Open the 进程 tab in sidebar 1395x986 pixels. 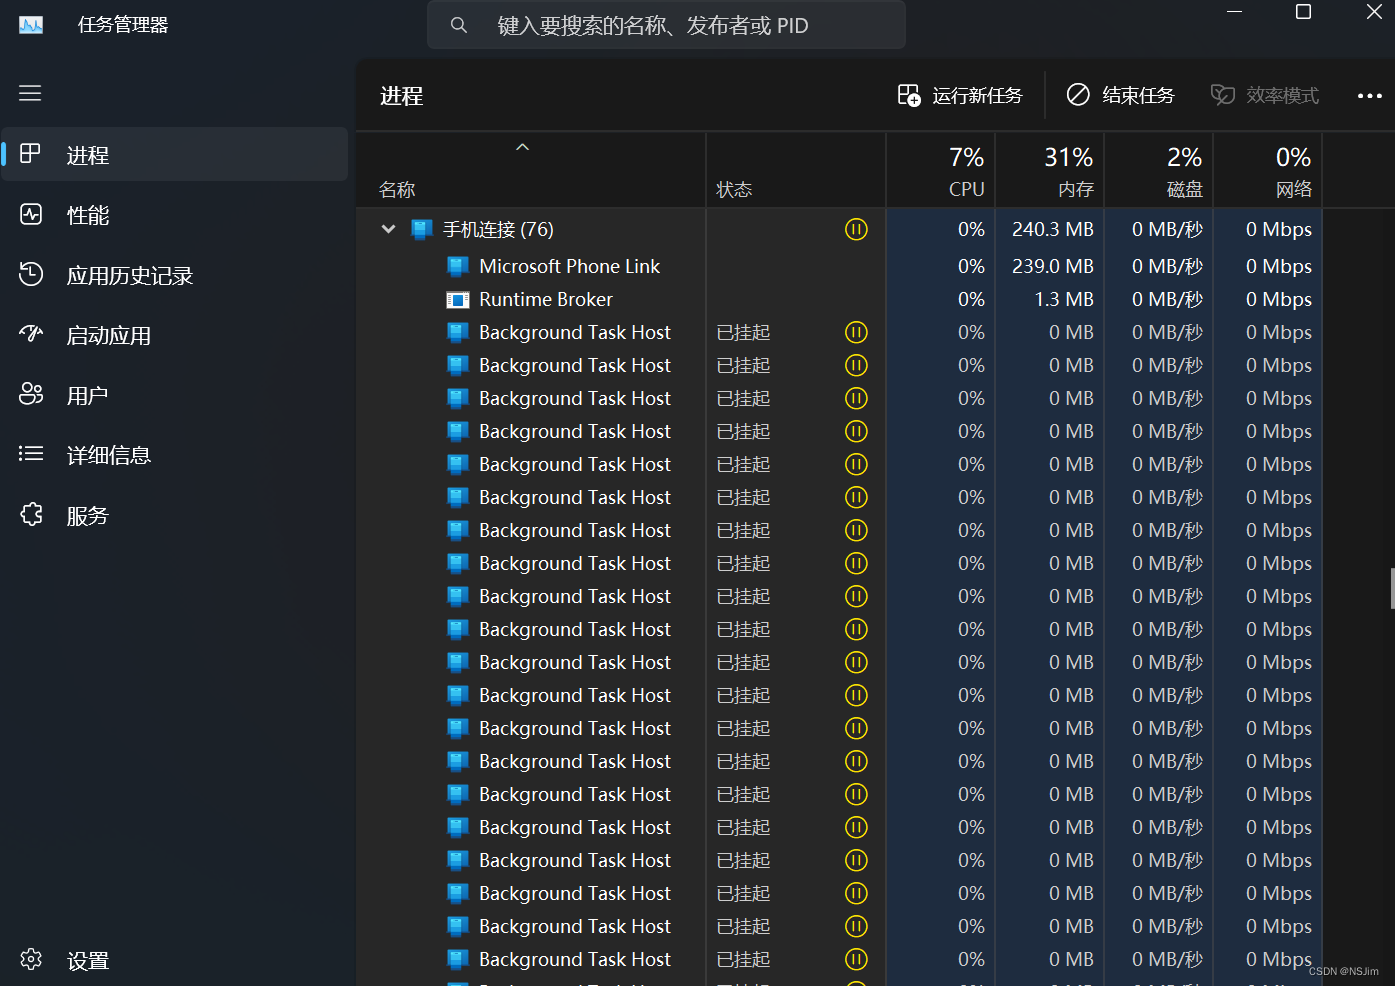click(x=175, y=154)
